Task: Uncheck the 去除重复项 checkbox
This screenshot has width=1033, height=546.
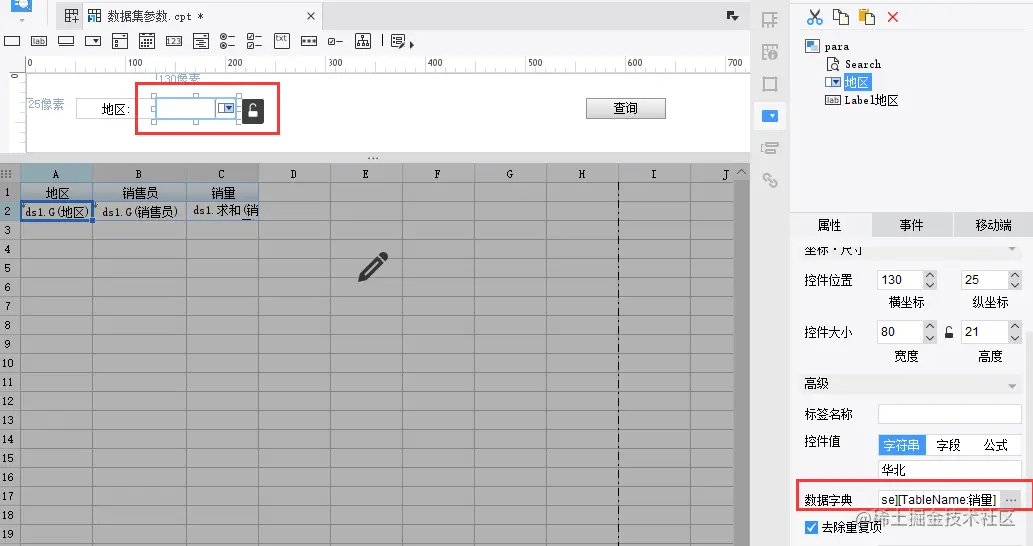Action: click(x=812, y=527)
